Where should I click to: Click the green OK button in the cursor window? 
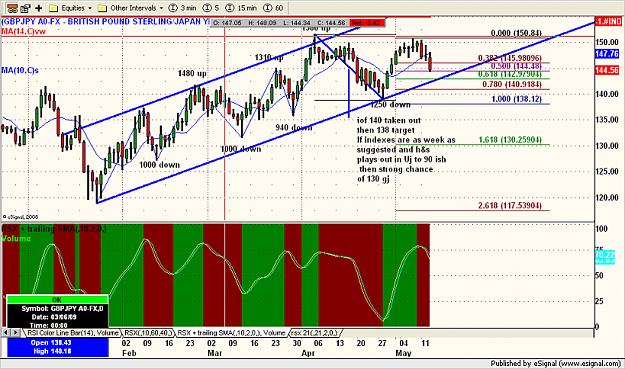pos(57,300)
